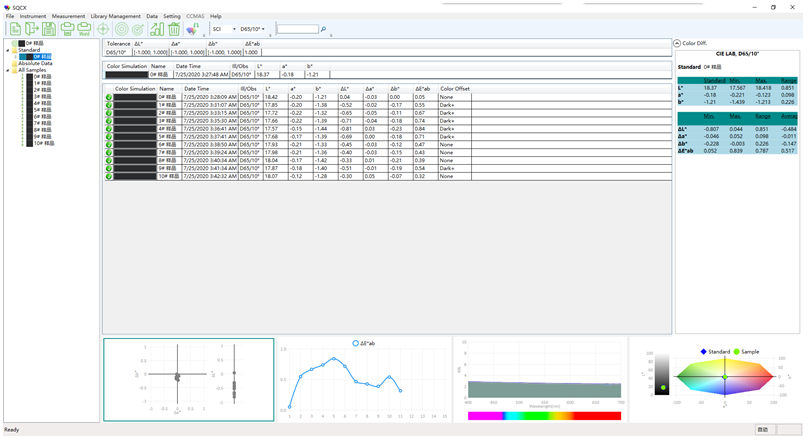
Task: Click the bar chart statistics icon
Action: (157, 30)
